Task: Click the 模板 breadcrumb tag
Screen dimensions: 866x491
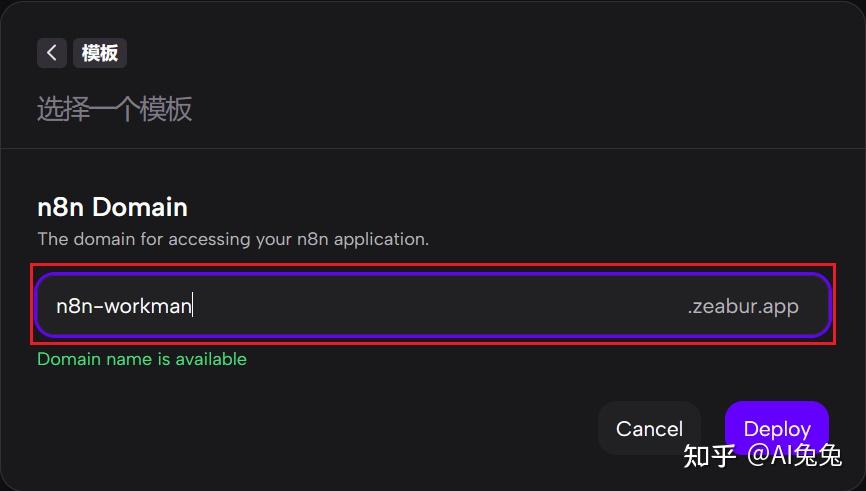Action: [x=100, y=53]
